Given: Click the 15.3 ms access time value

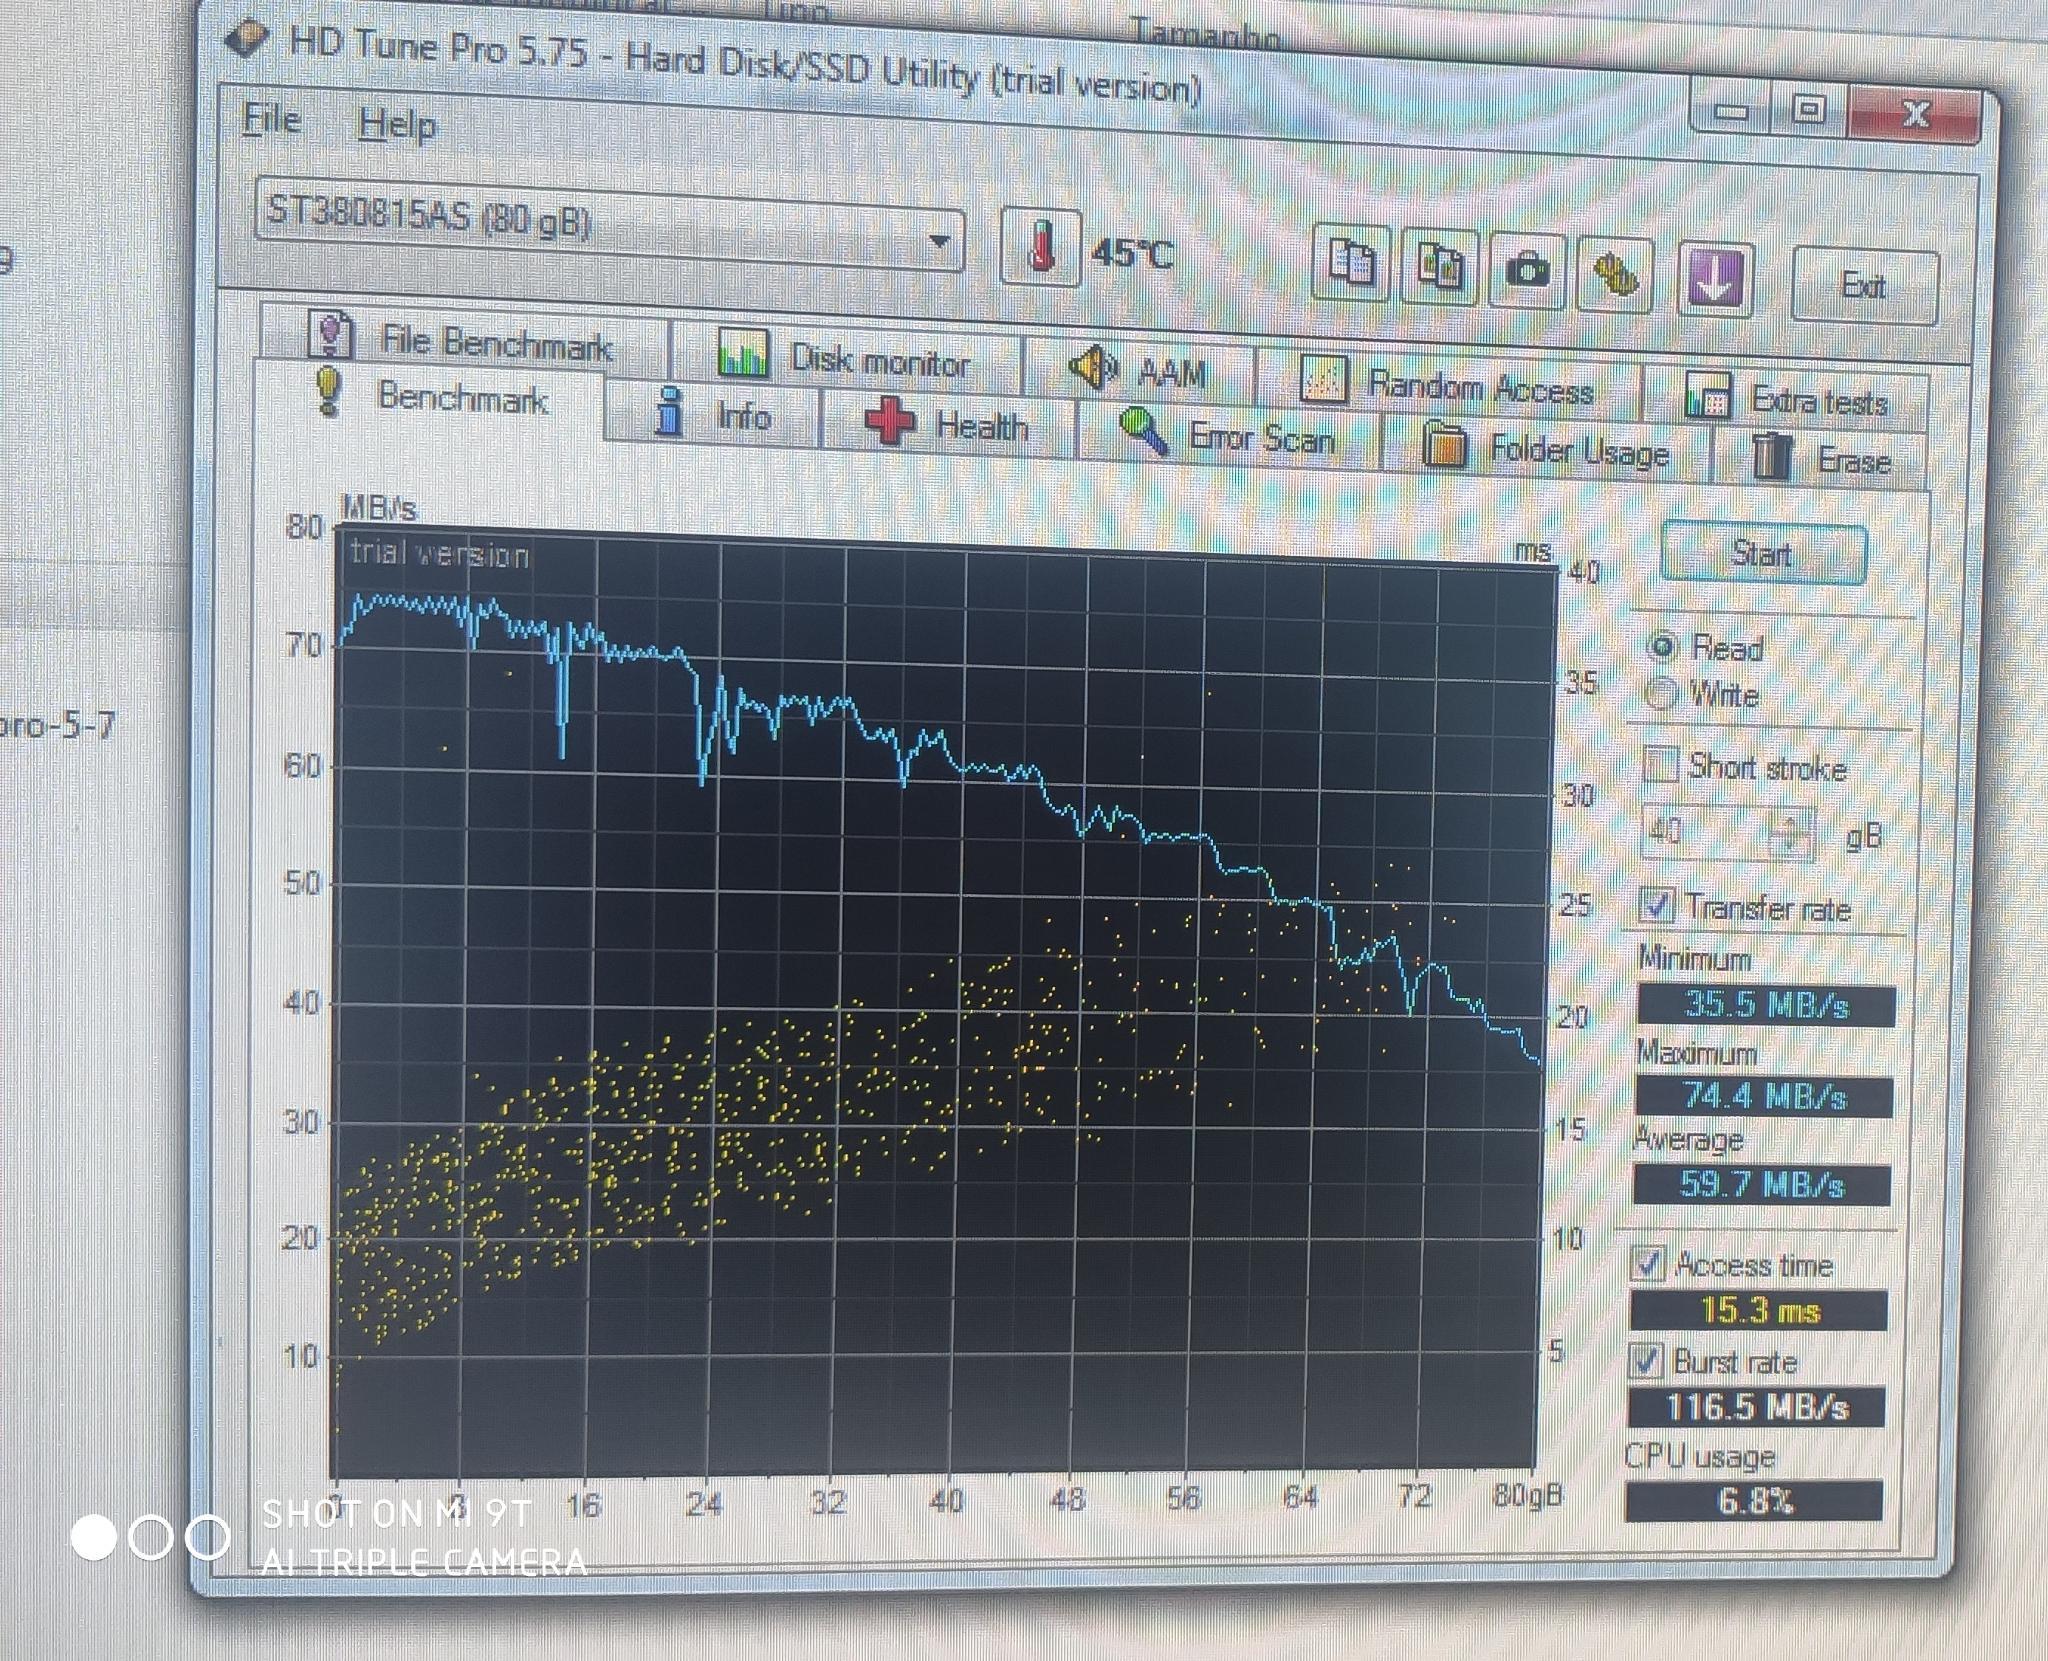Looking at the screenshot, I should (x=1759, y=1309).
